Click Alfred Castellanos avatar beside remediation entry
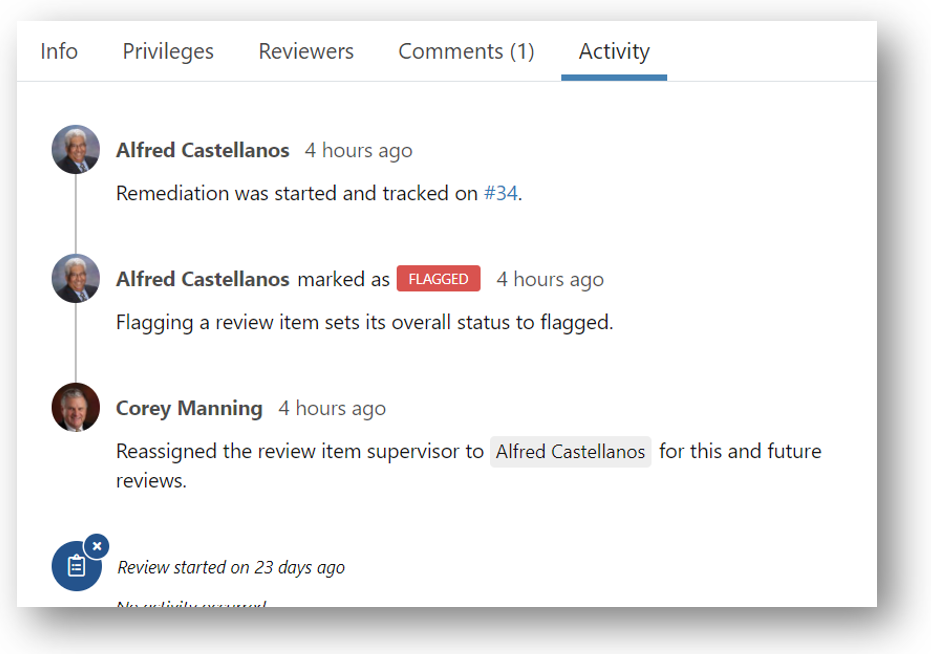The image size is (931, 654). (76, 150)
